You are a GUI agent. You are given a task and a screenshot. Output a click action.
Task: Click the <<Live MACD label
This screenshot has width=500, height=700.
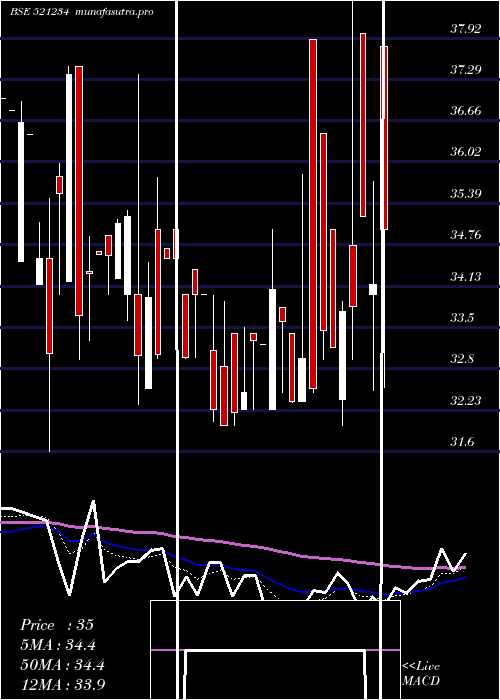coord(421,674)
